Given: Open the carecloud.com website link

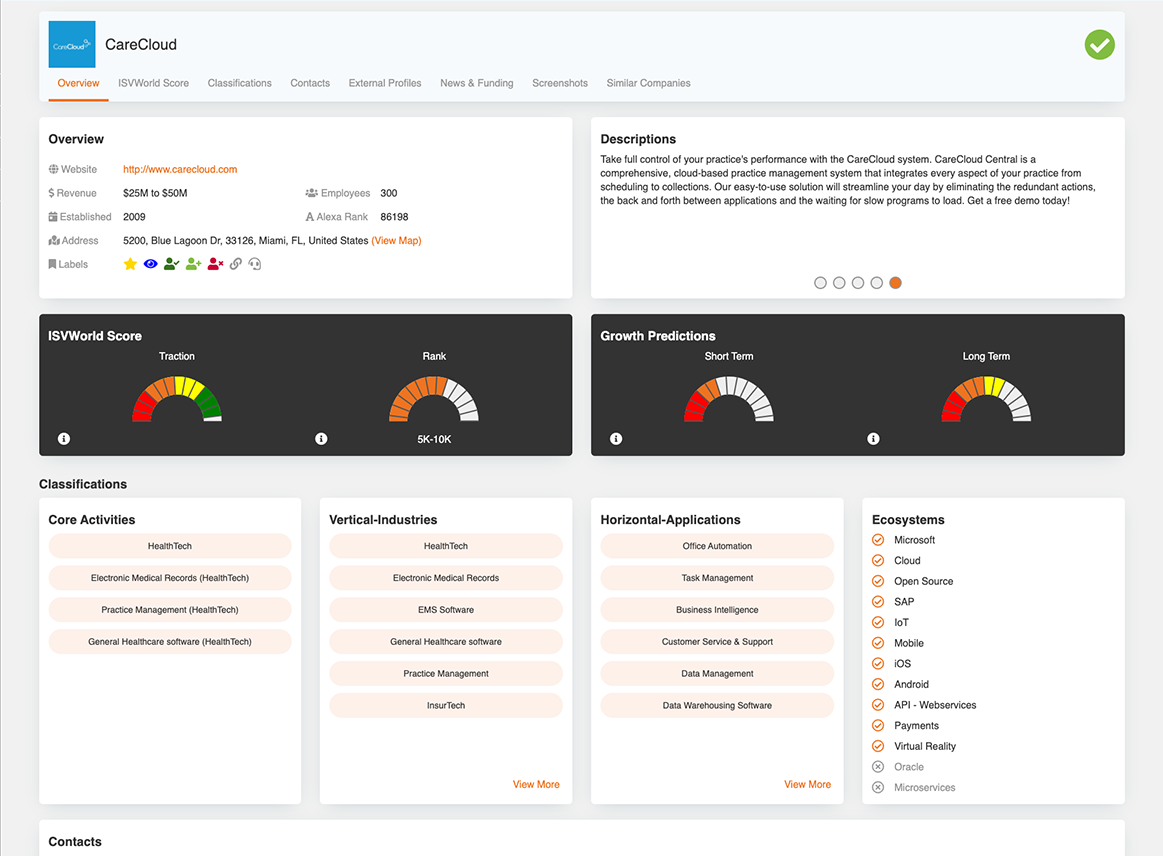Looking at the screenshot, I should tap(179, 169).
